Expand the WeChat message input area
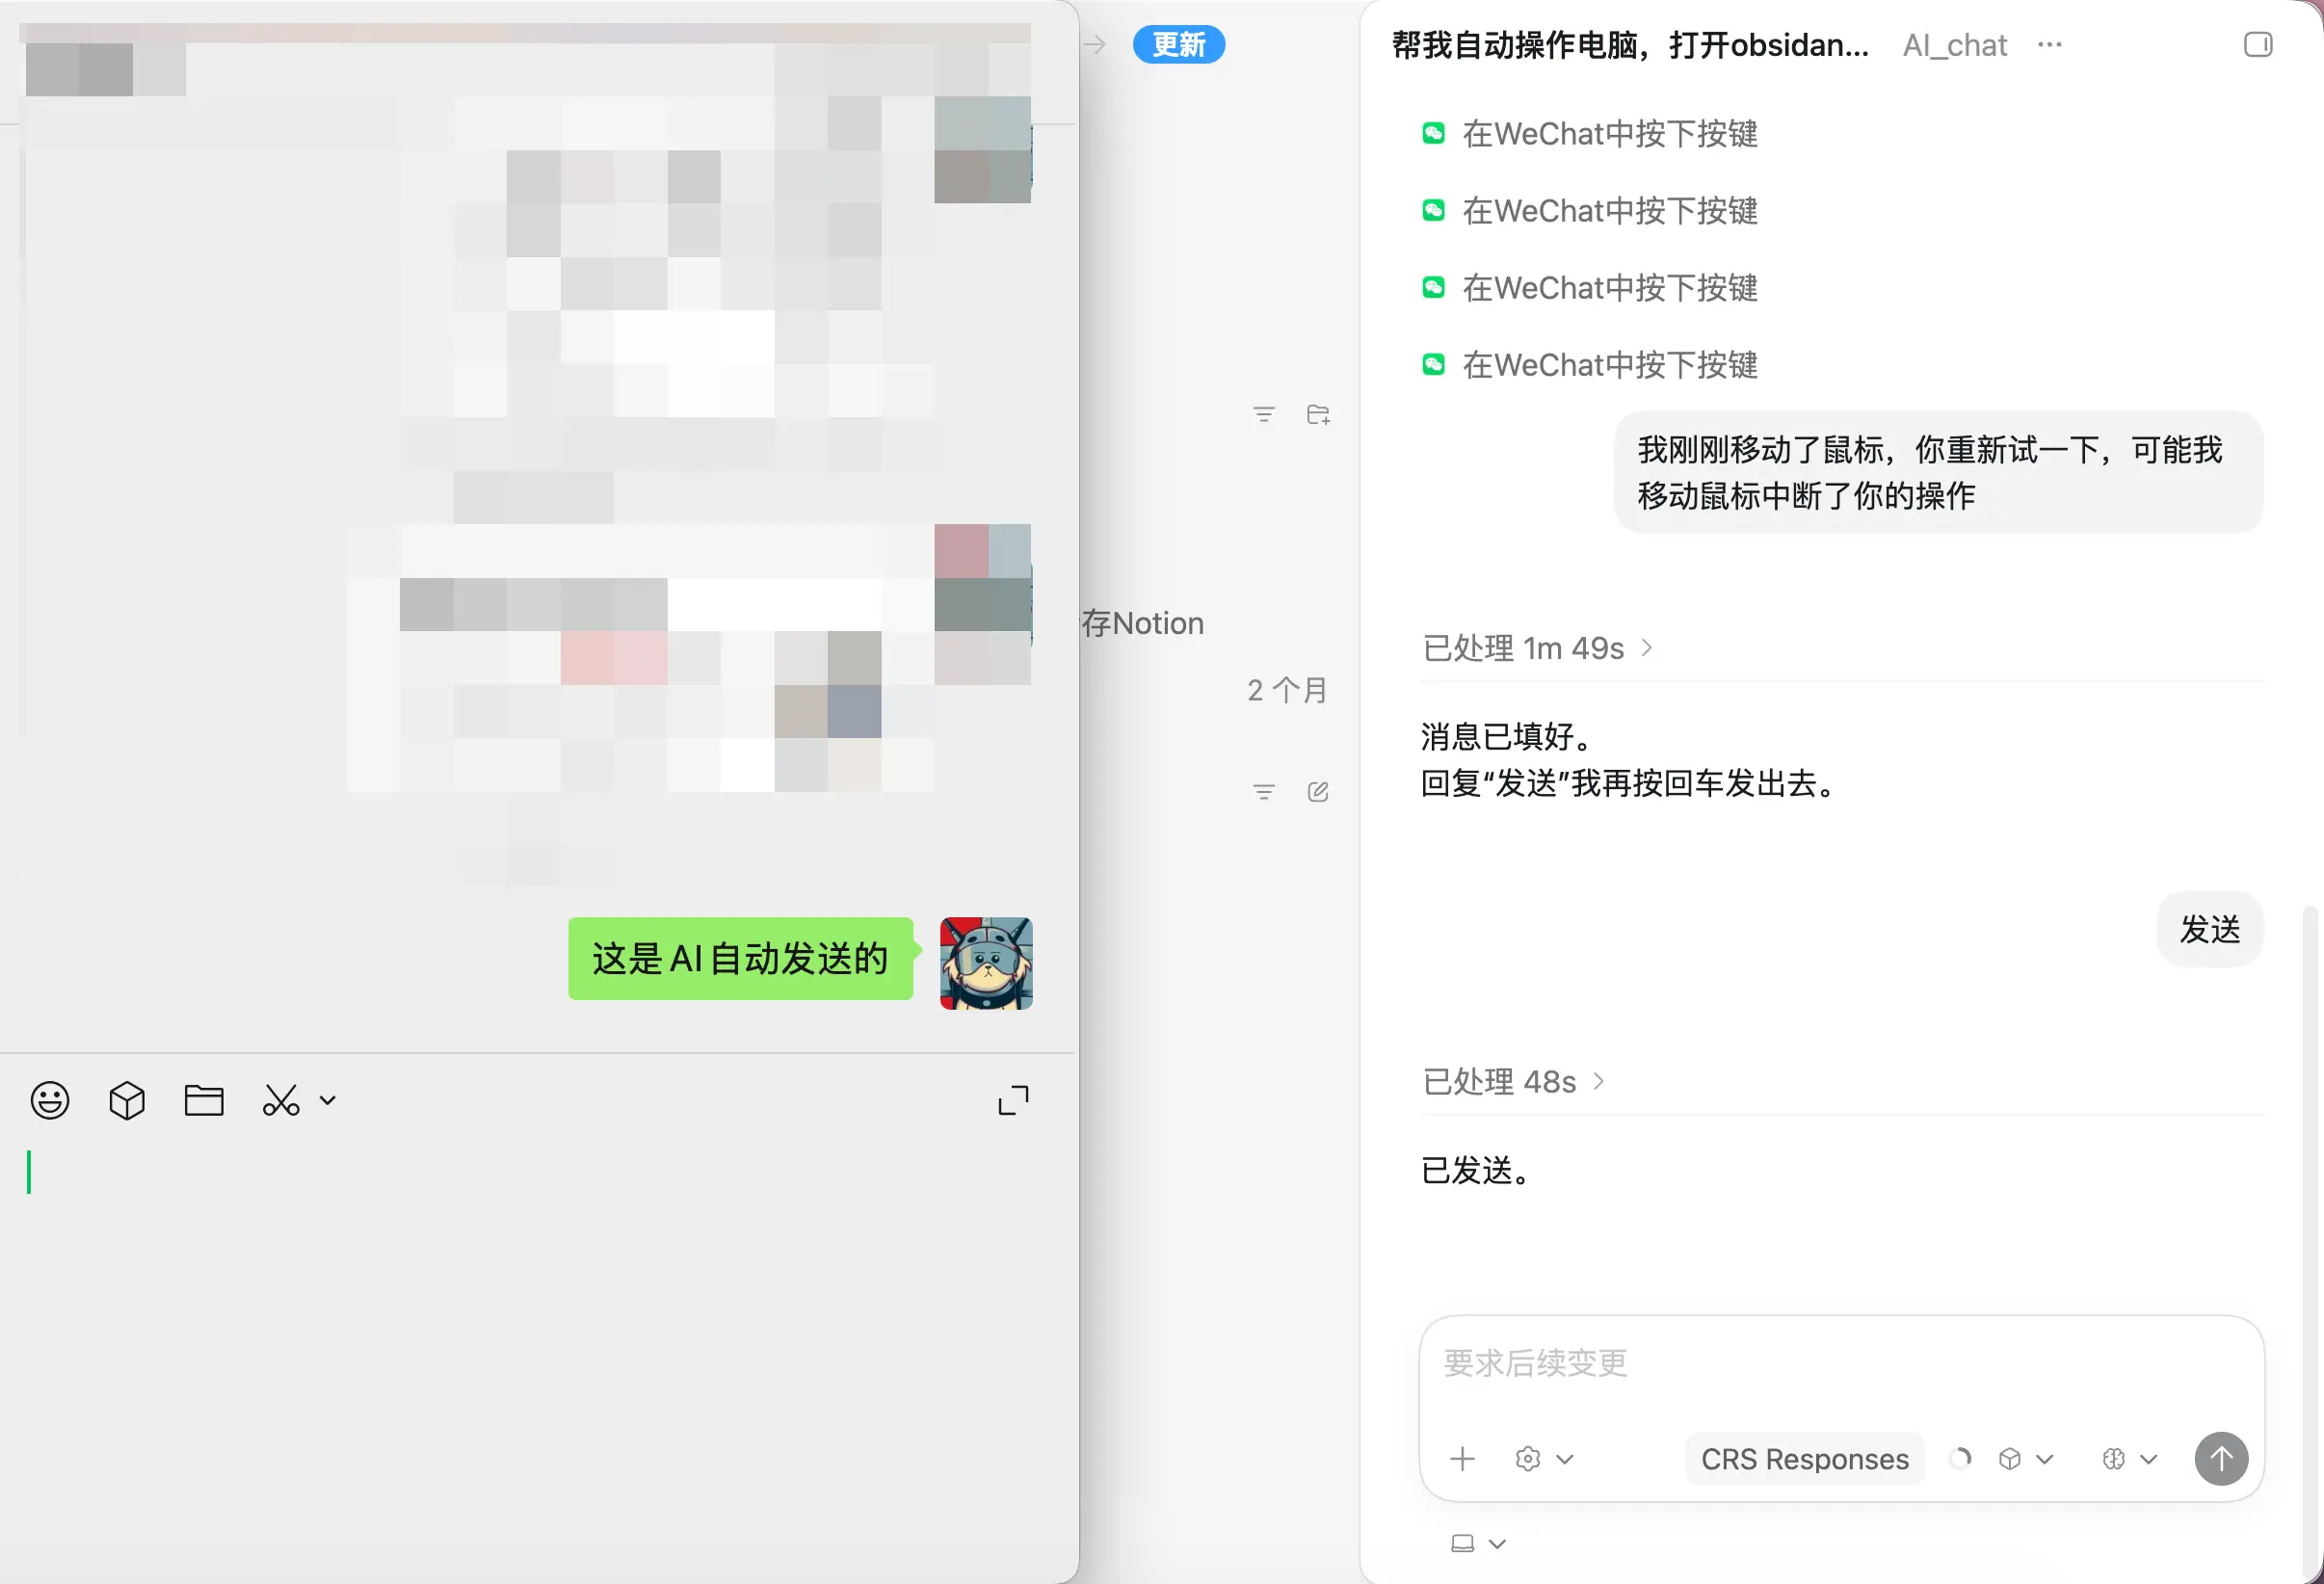 [1013, 1101]
